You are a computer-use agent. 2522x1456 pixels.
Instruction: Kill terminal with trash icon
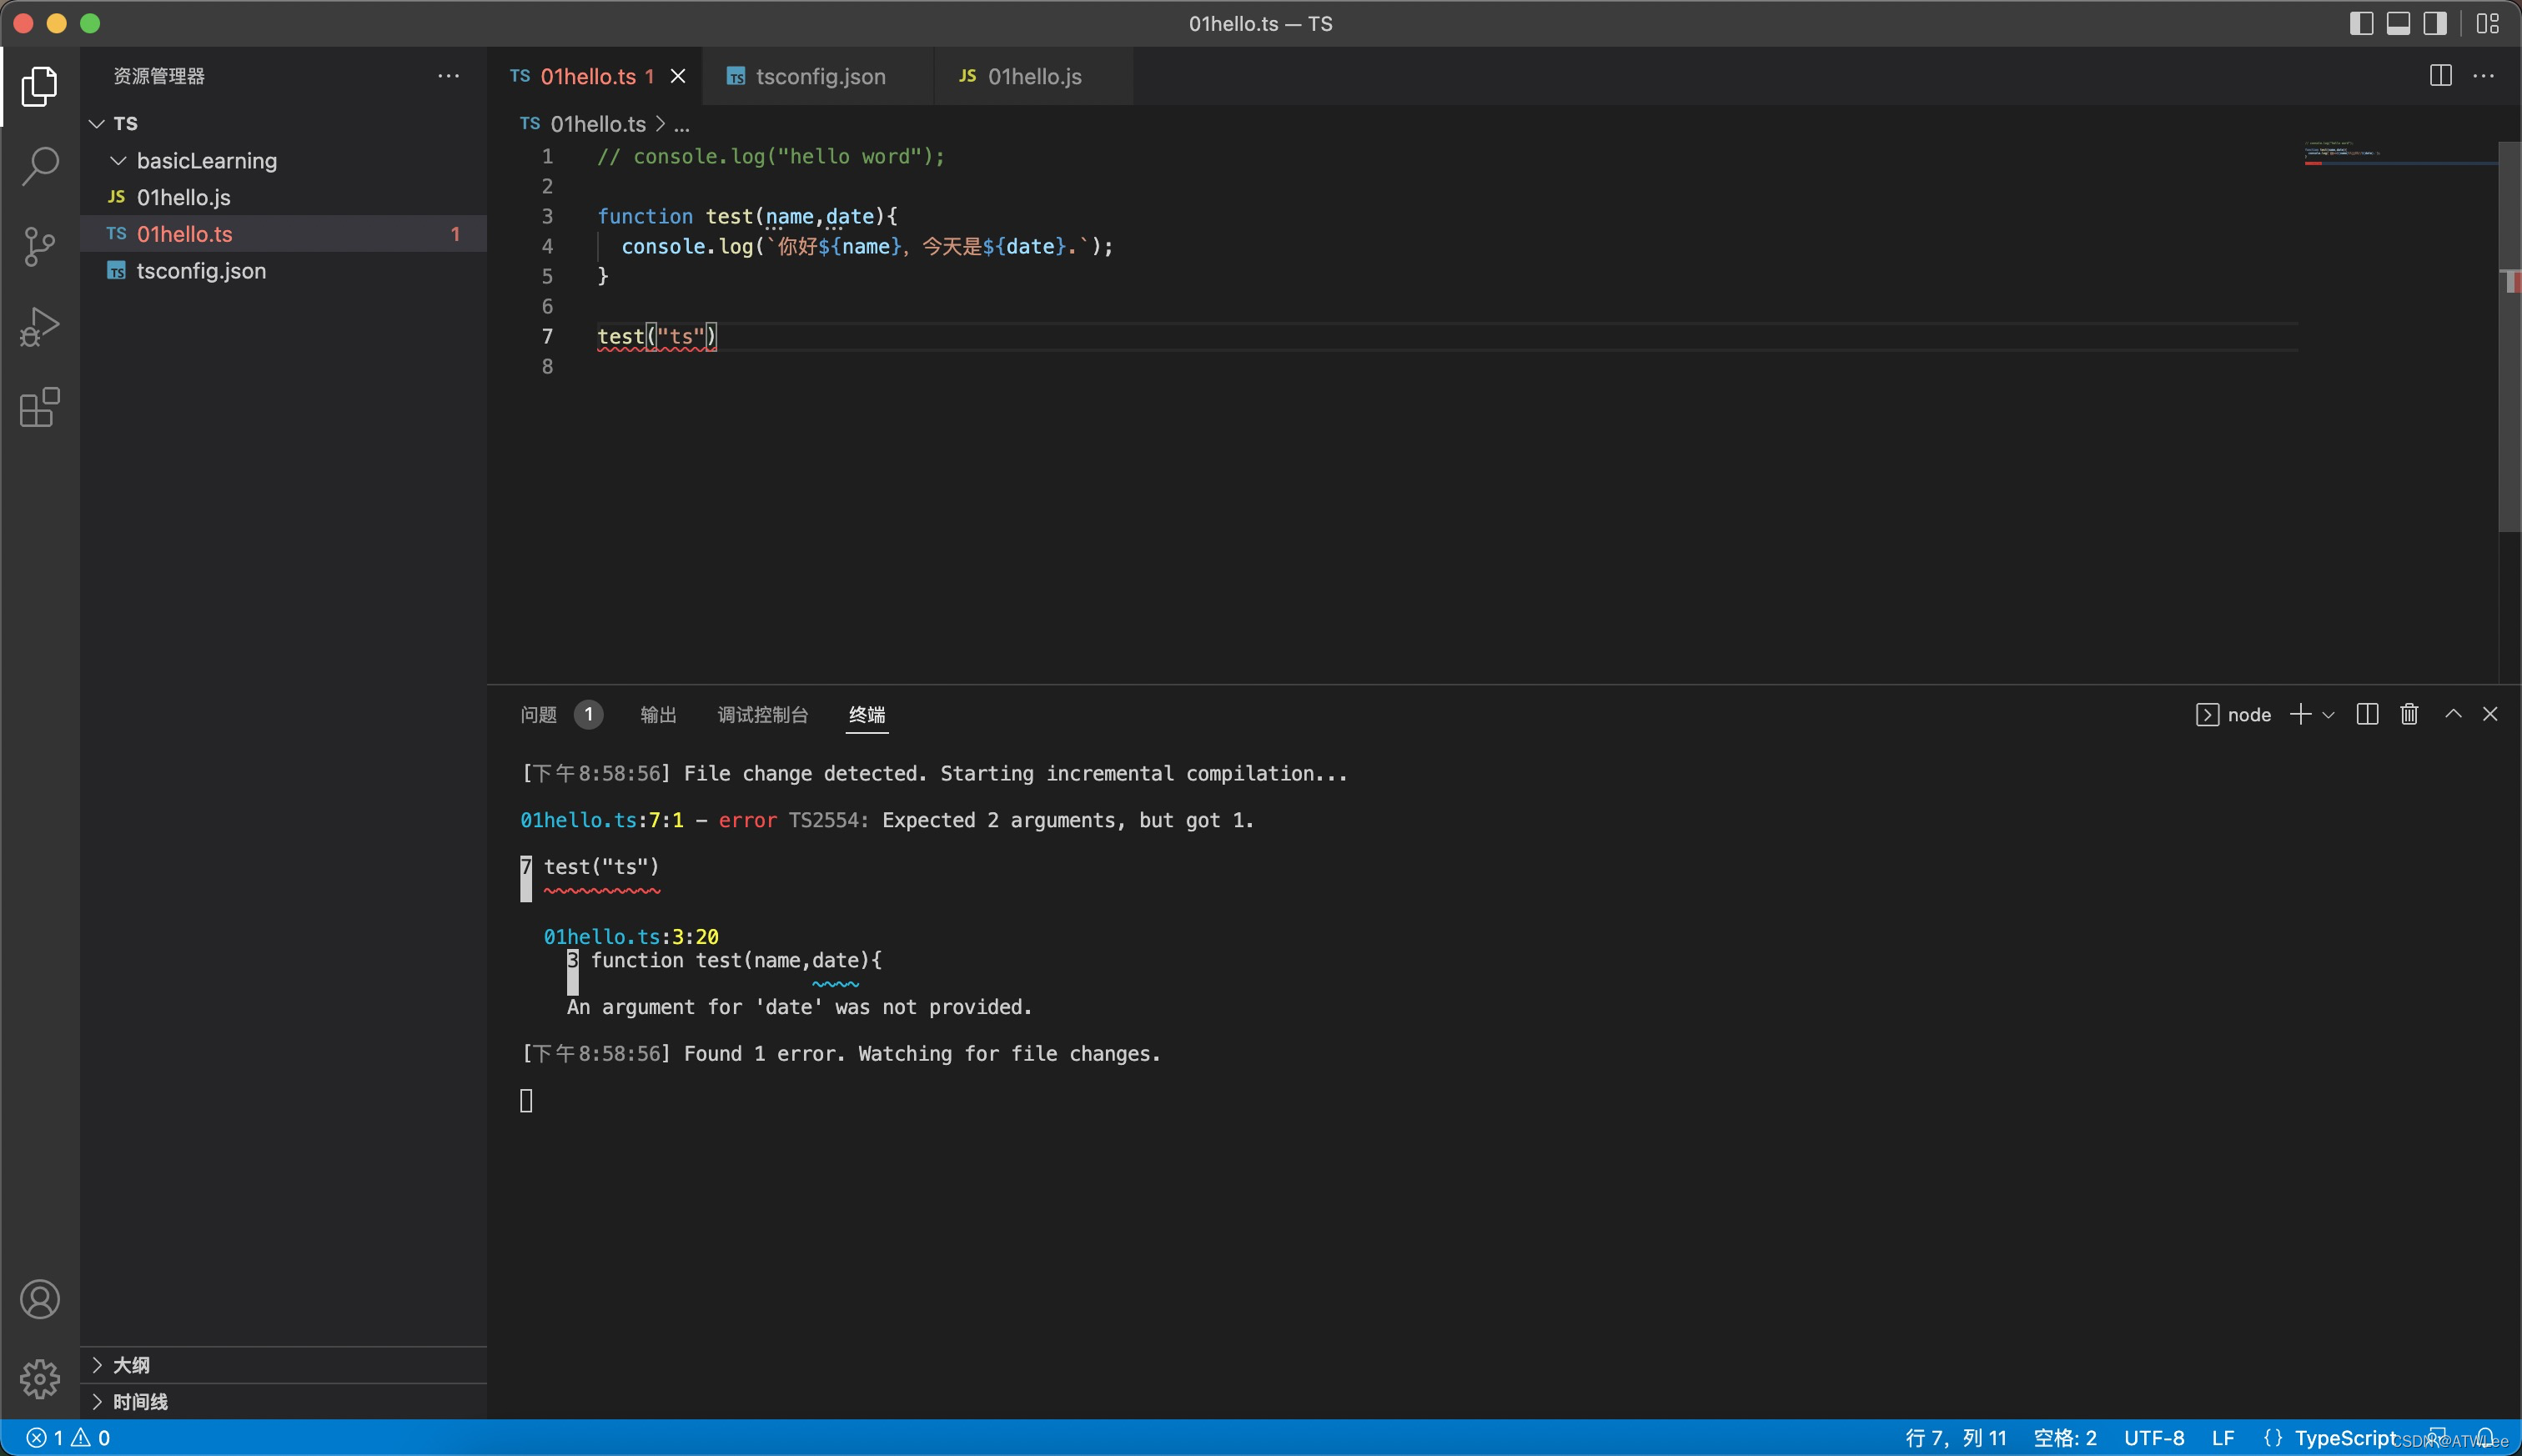point(2409,714)
